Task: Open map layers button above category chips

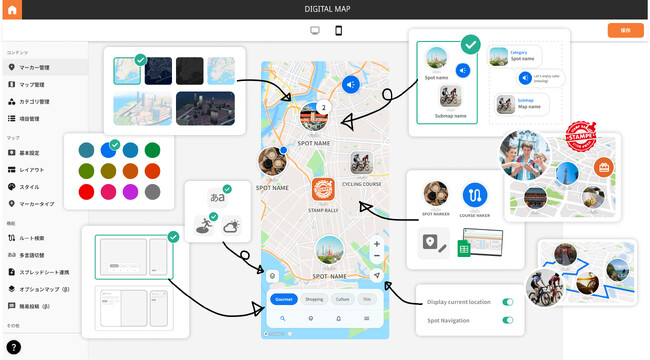Action: (272, 276)
